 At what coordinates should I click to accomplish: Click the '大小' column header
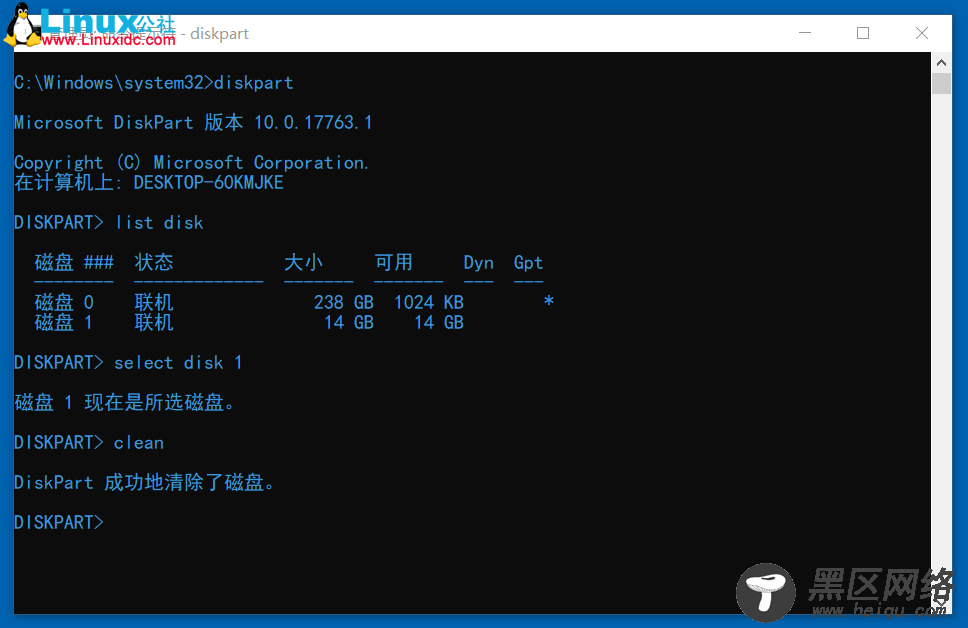tap(303, 262)
